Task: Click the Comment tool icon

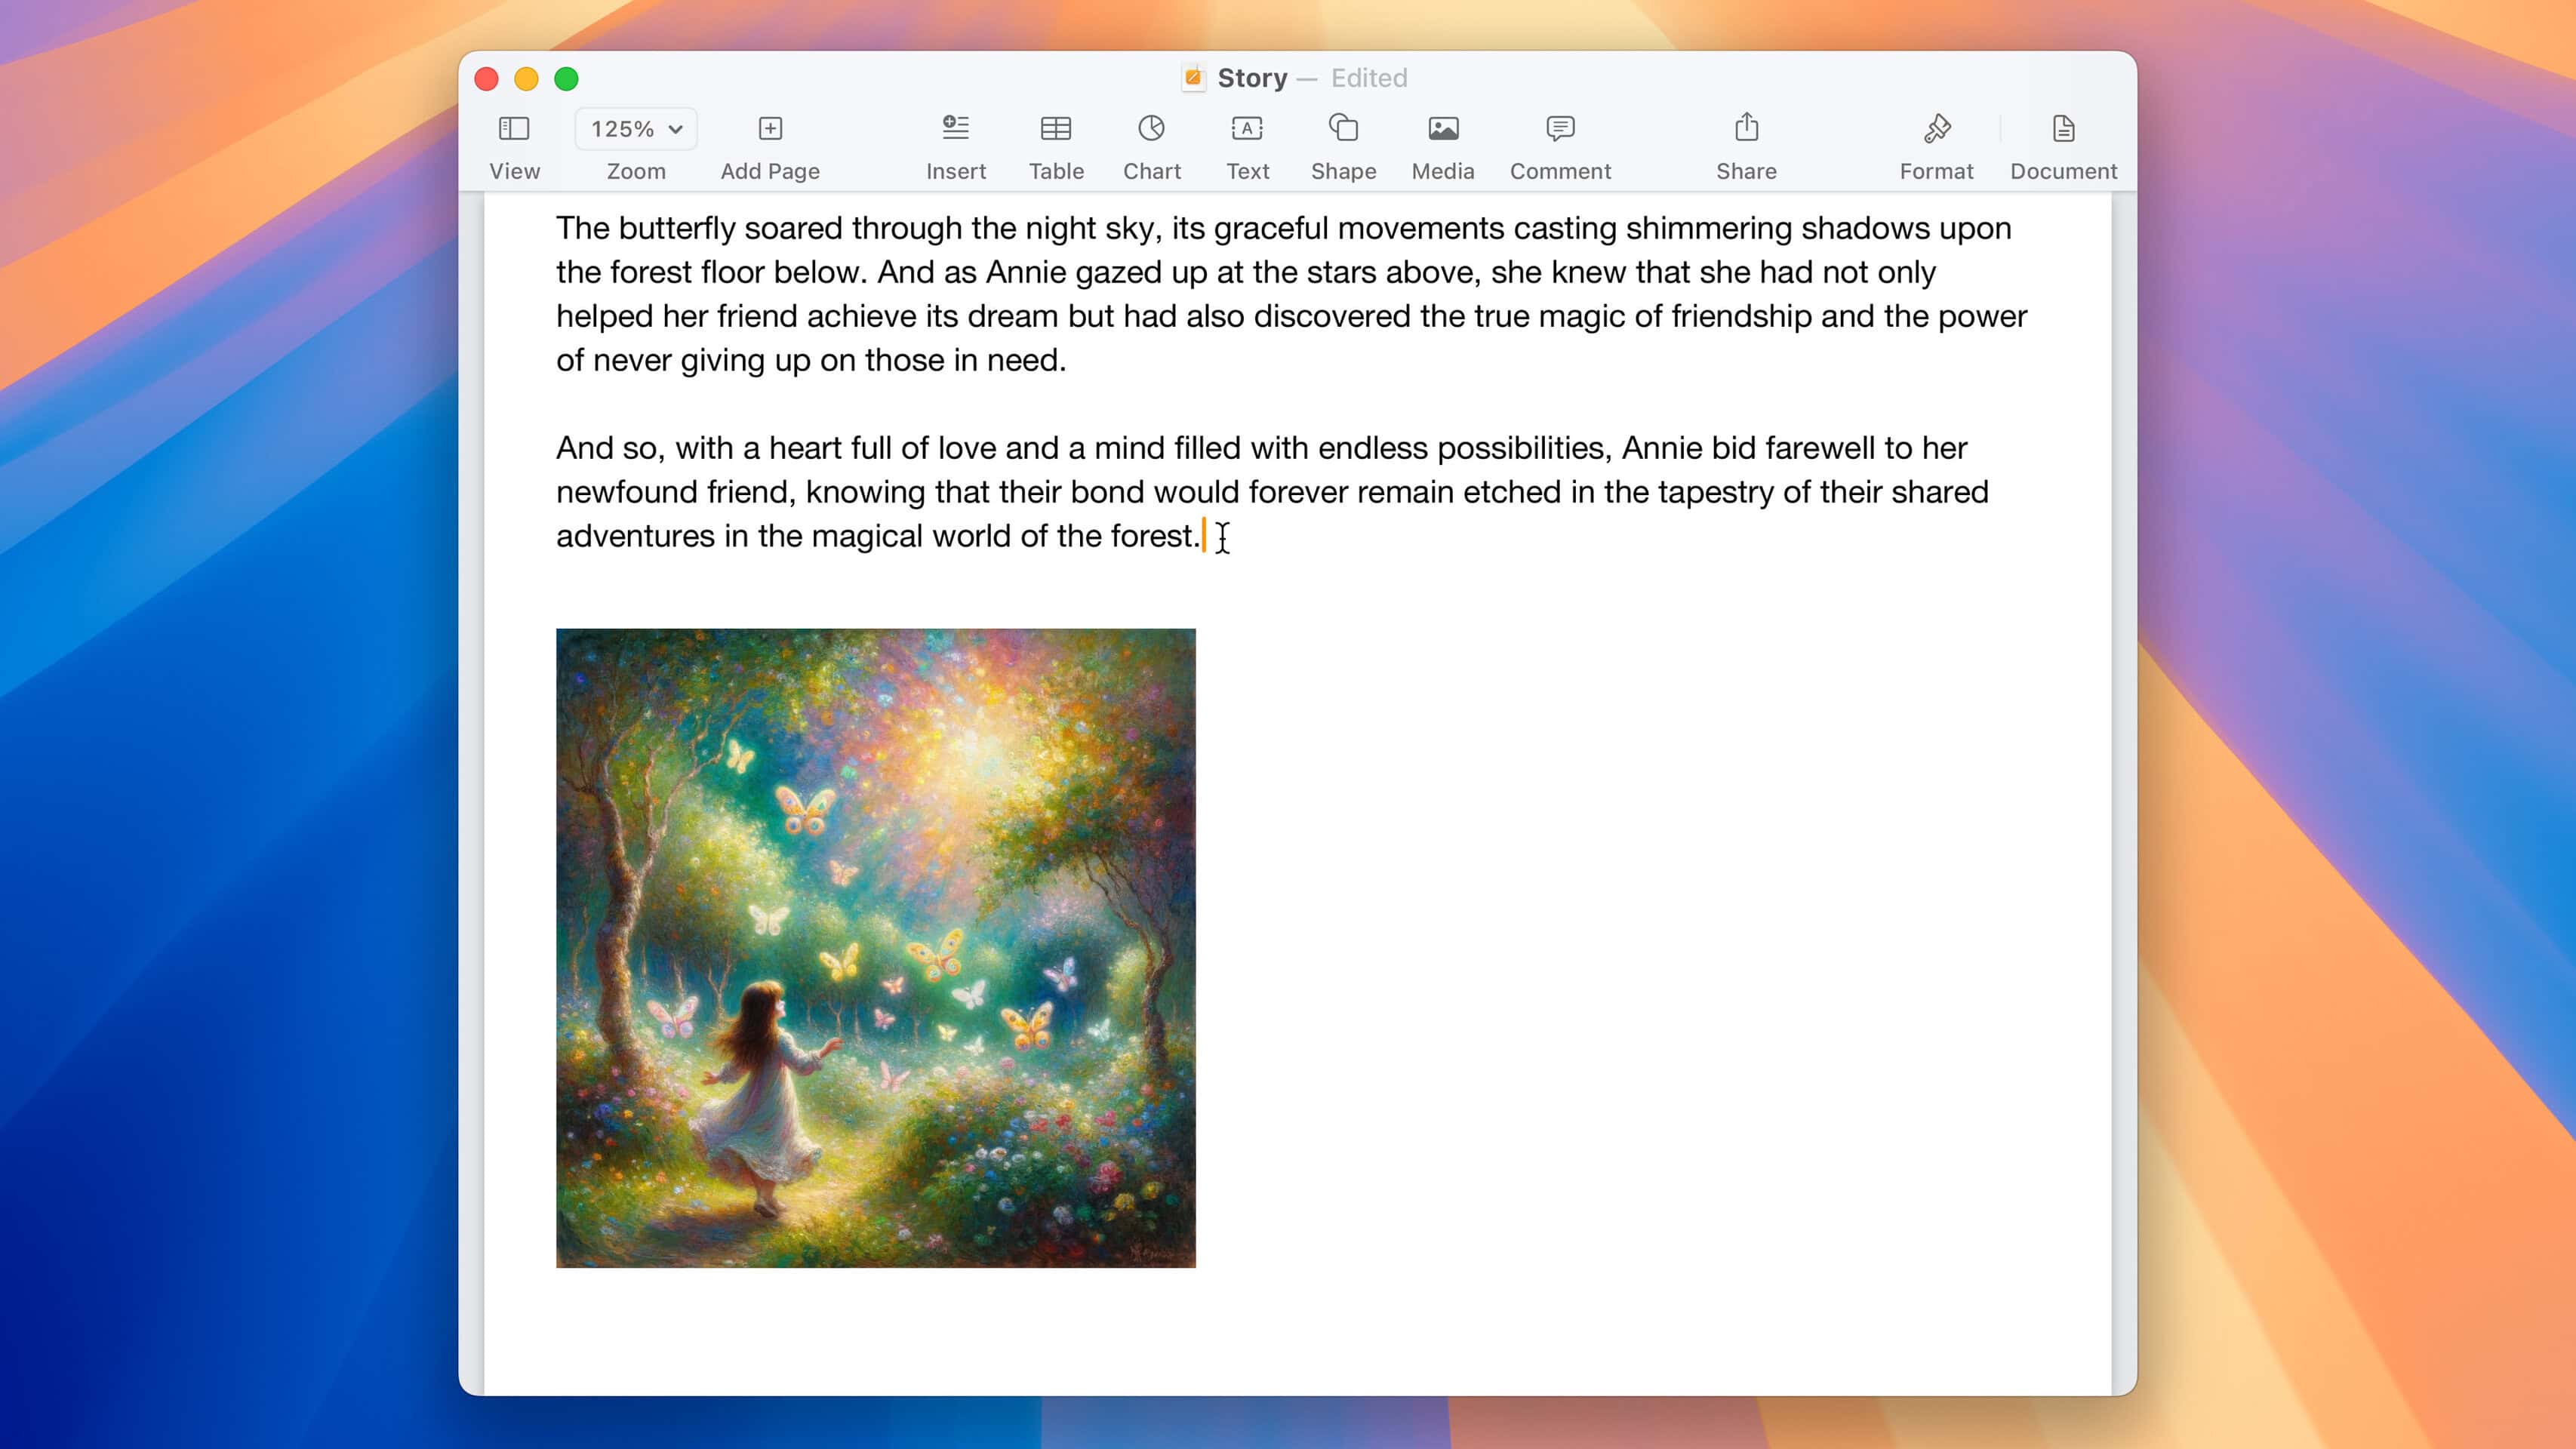Action: [x=1560, y=125]
